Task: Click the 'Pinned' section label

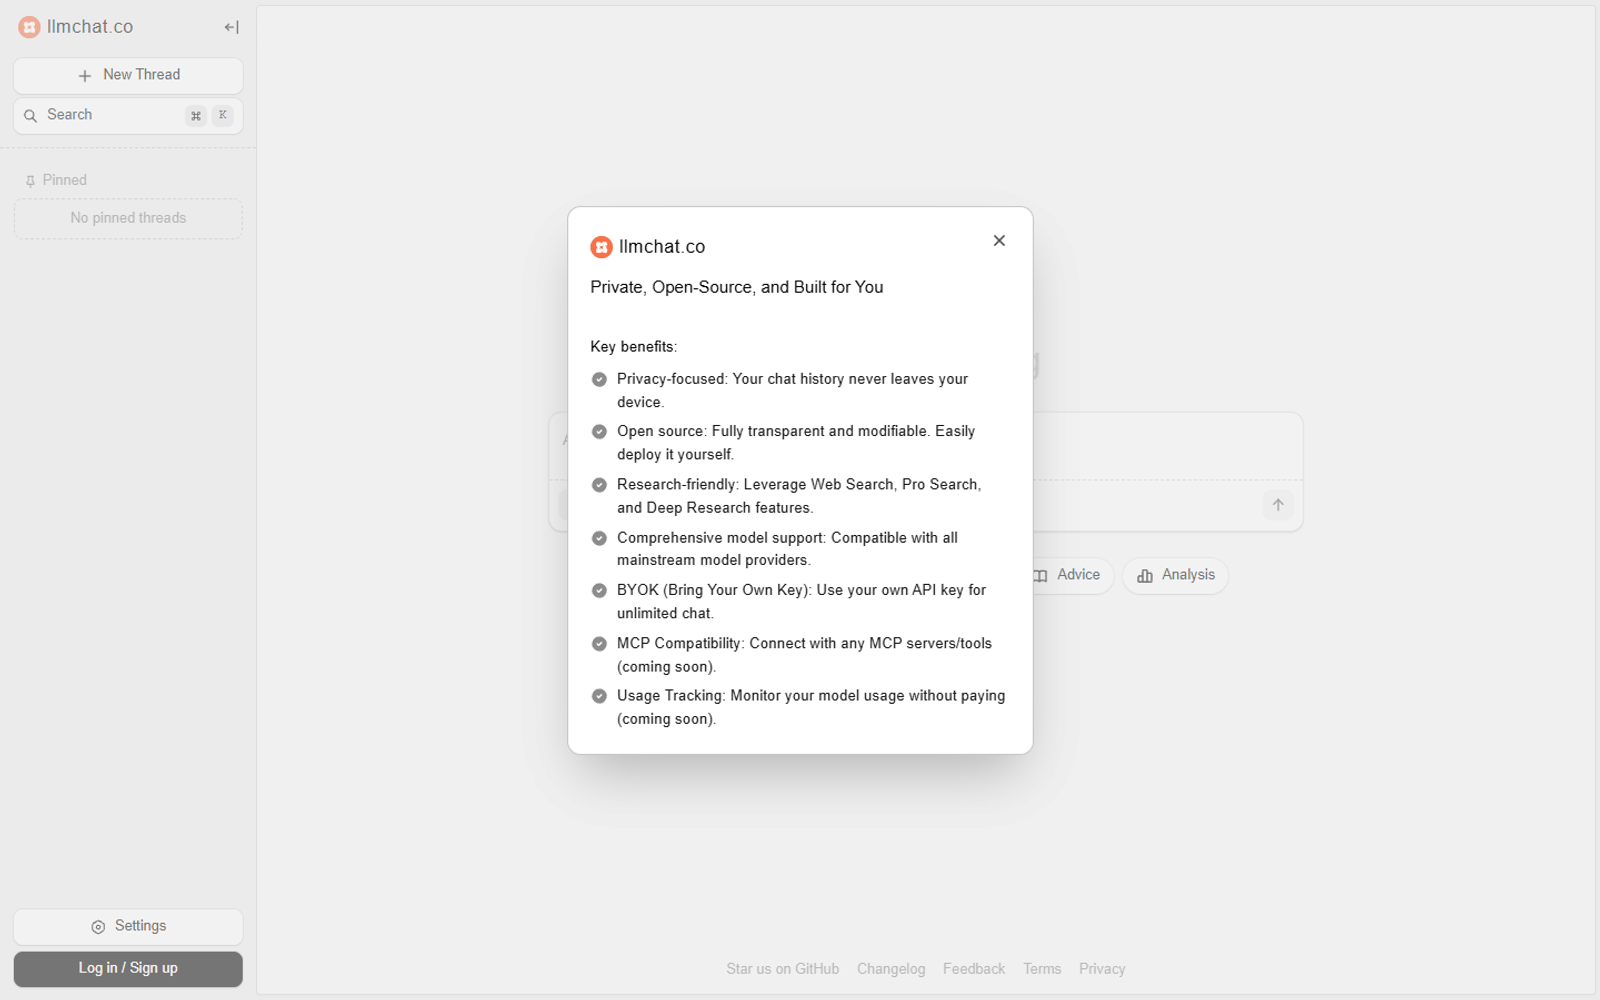Action: coord(65,181)
